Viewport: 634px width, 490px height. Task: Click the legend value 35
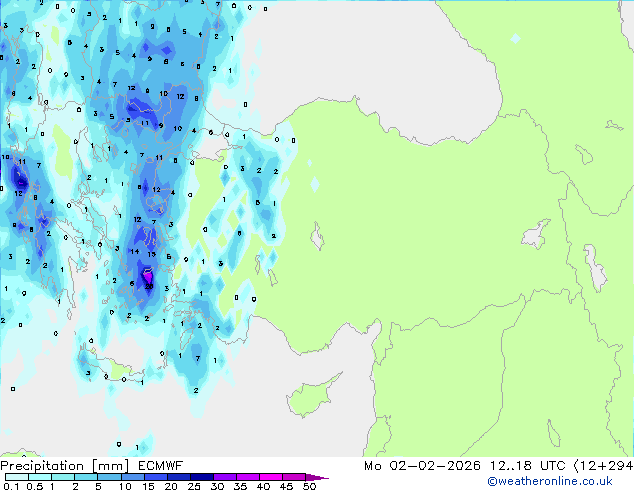pyautogui.click(x=240, y=486)
